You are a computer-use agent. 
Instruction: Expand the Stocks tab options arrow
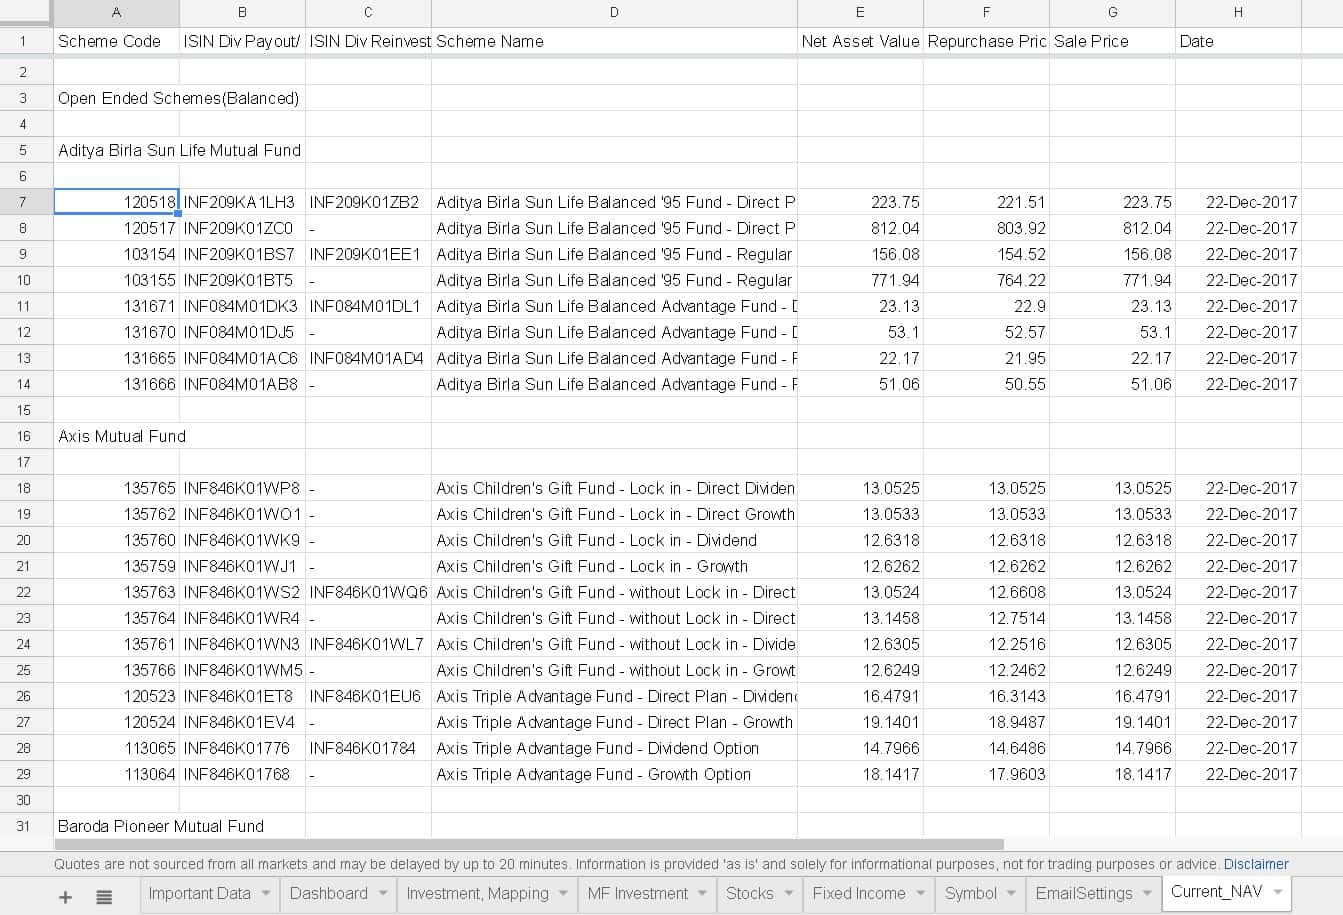789,894
